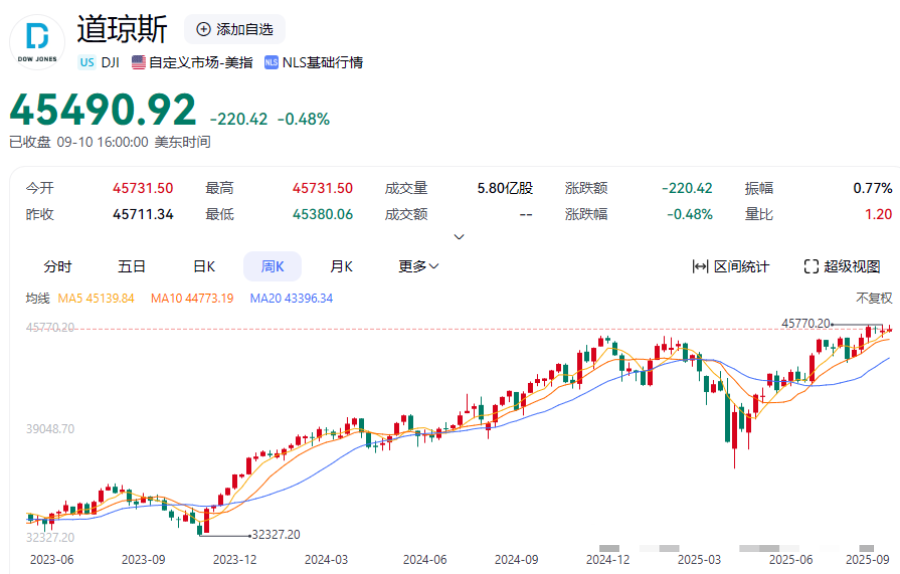Select the 周K chart tab
The height and width of the screenshot is (574, 900).
point(273,266)
